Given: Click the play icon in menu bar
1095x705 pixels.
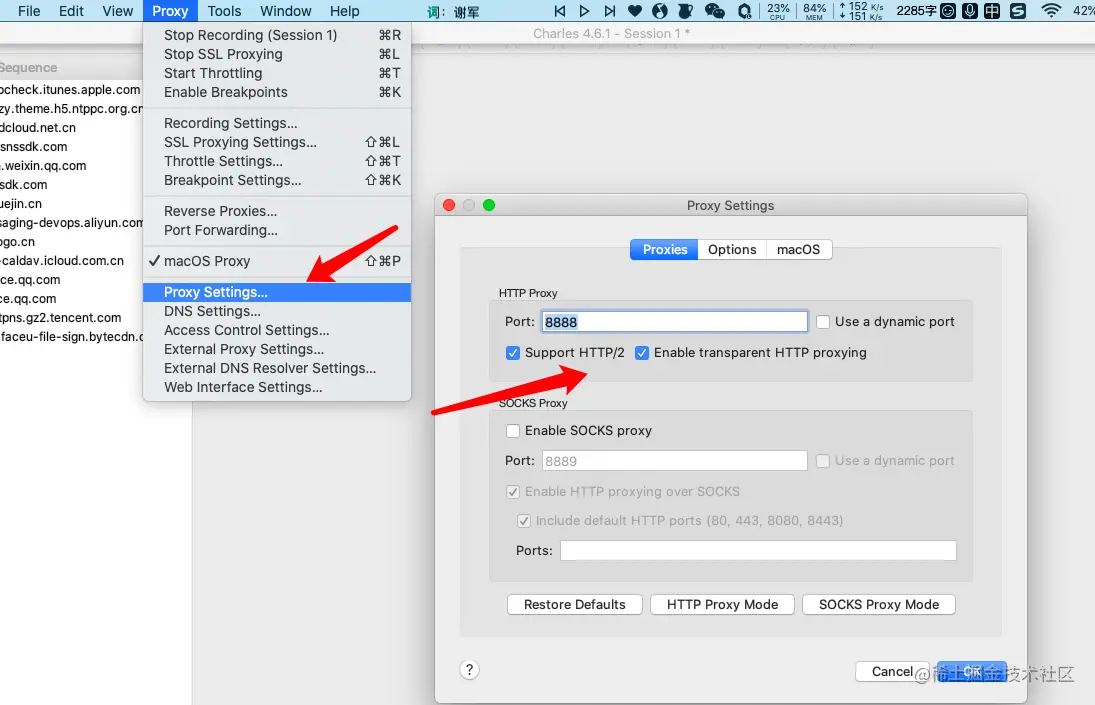Looking at the screenshot, I should (585, 10).
